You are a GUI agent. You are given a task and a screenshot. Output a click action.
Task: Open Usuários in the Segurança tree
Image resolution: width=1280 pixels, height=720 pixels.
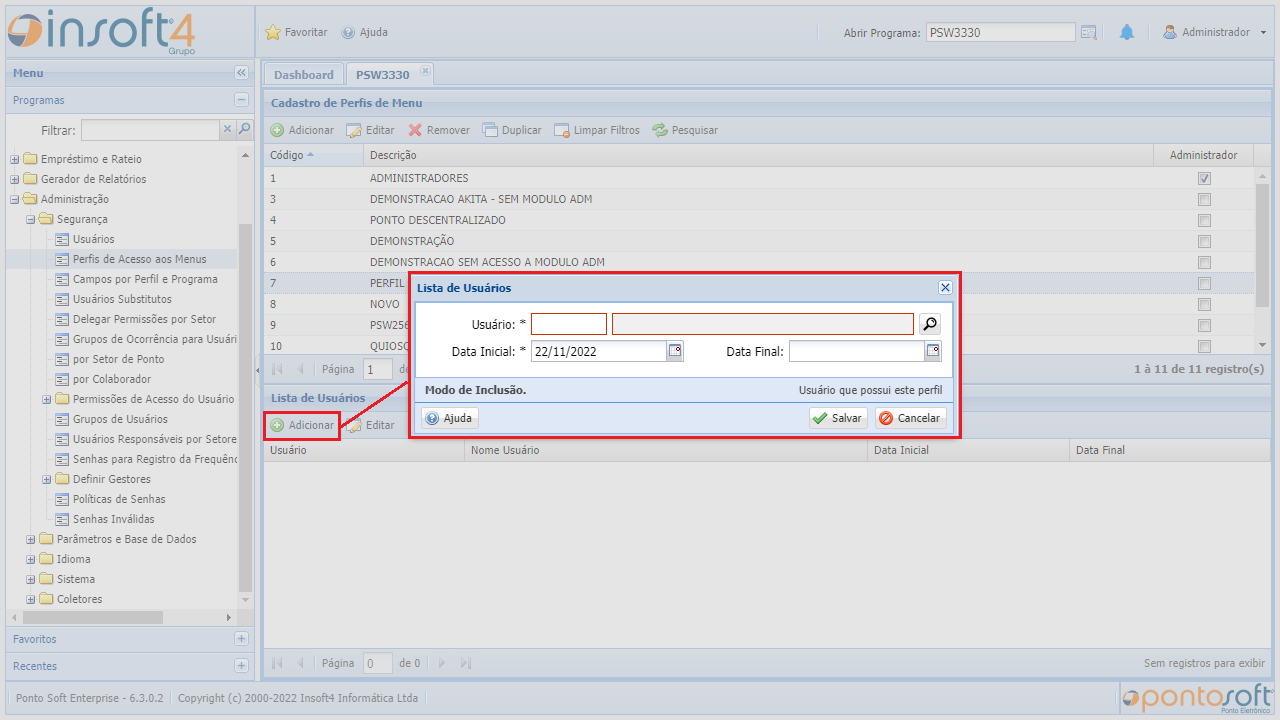pos(93,239)
